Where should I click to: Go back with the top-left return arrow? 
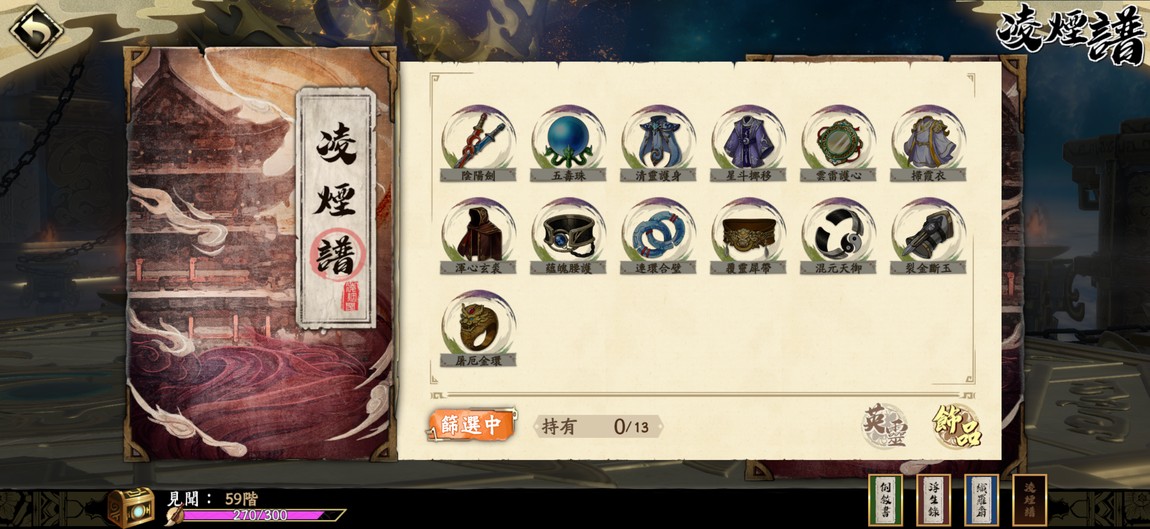[35, 31]
